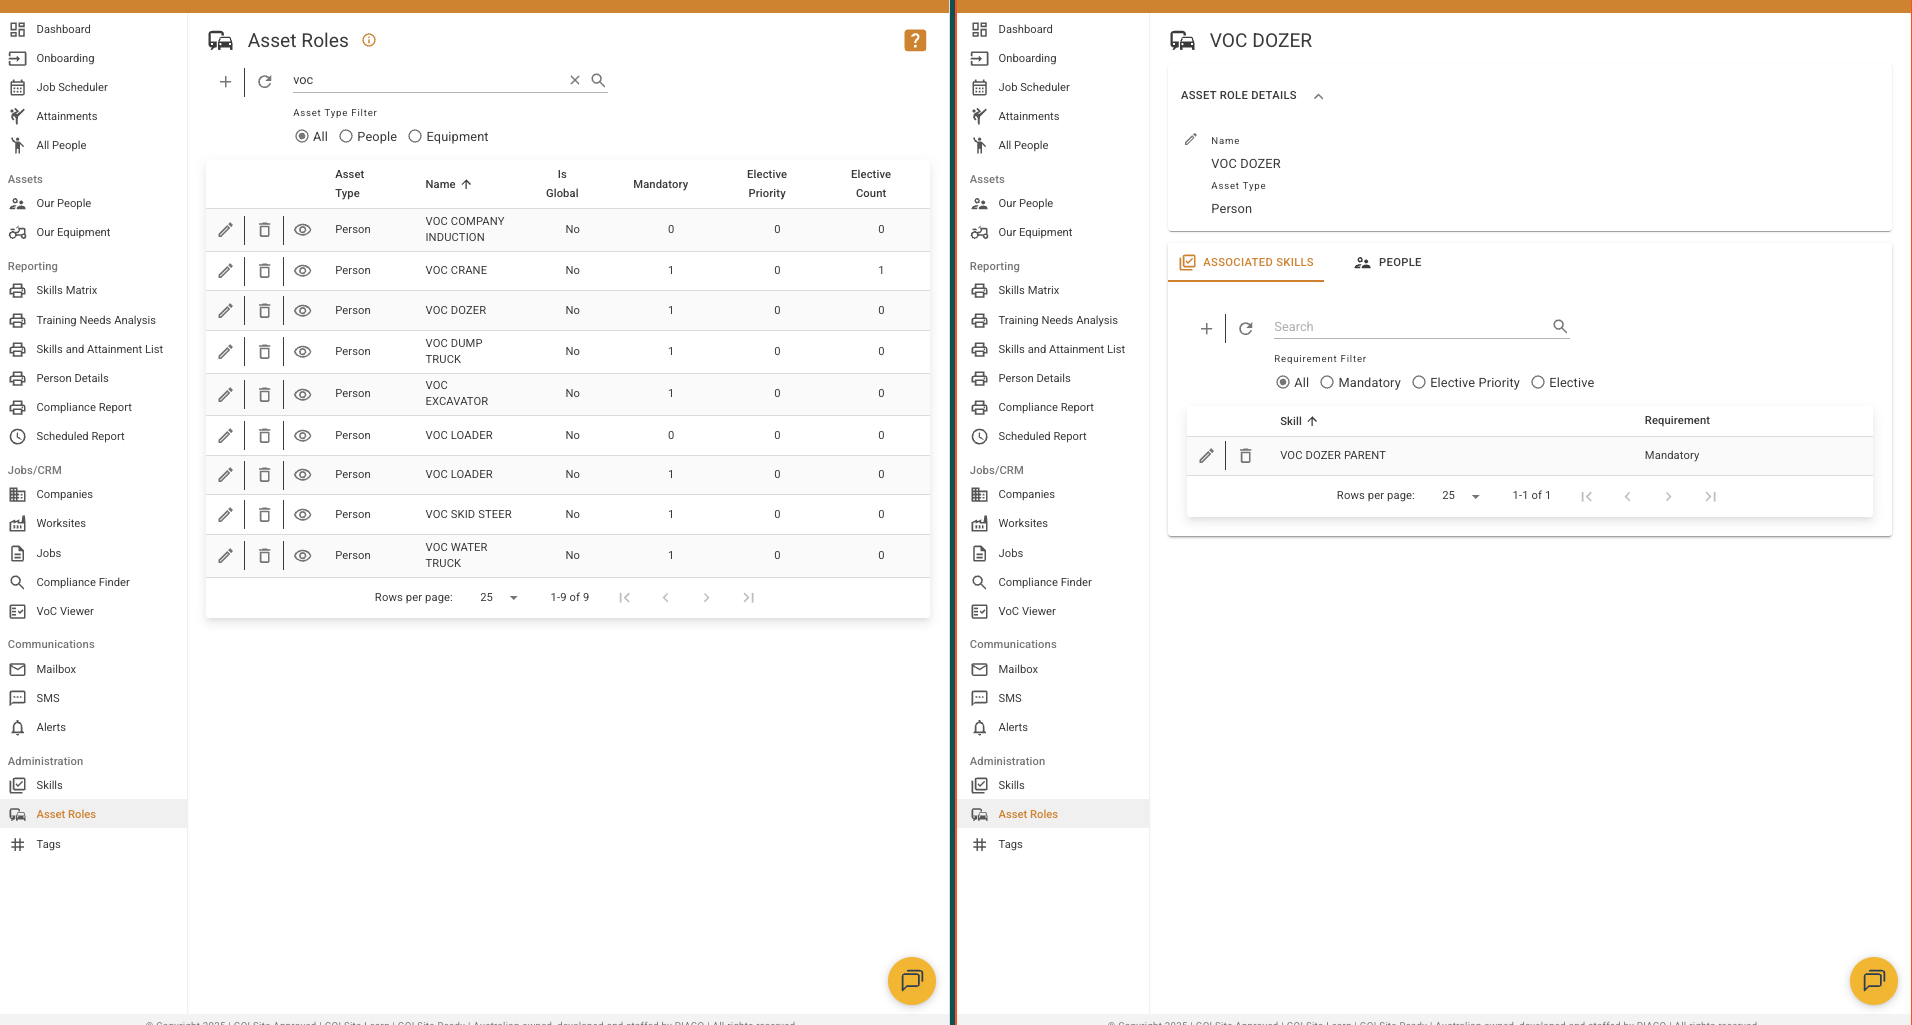Open Skills Matrix in left sidebar
Viewport: 1912px width, 1025px height.
coord(66,291)
